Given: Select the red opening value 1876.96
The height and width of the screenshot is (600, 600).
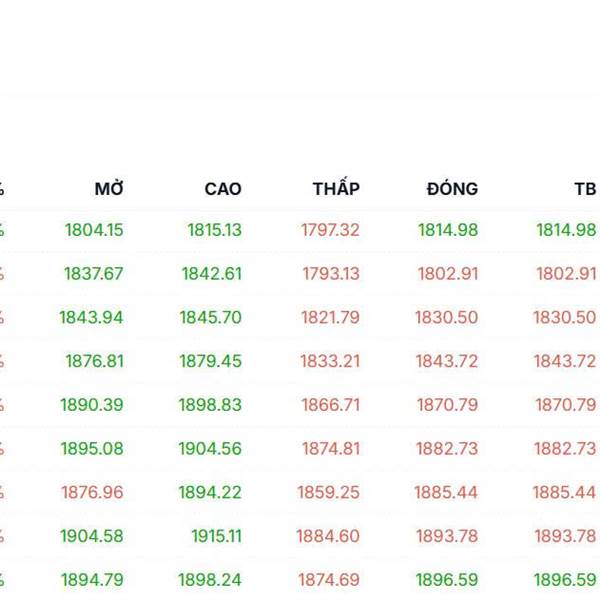Looking at the screenshot, I should (x=92, y=492).
